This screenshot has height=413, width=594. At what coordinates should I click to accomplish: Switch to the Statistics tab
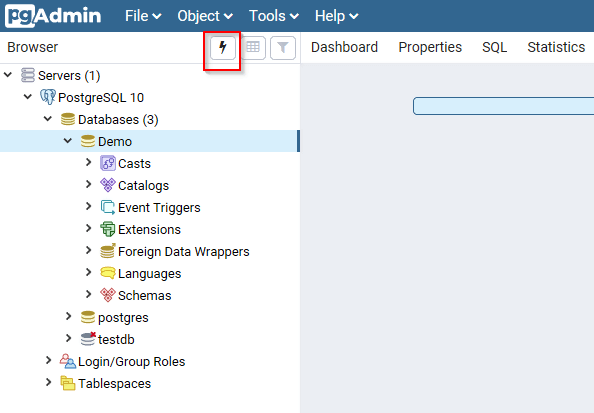[x=556, y=47]
